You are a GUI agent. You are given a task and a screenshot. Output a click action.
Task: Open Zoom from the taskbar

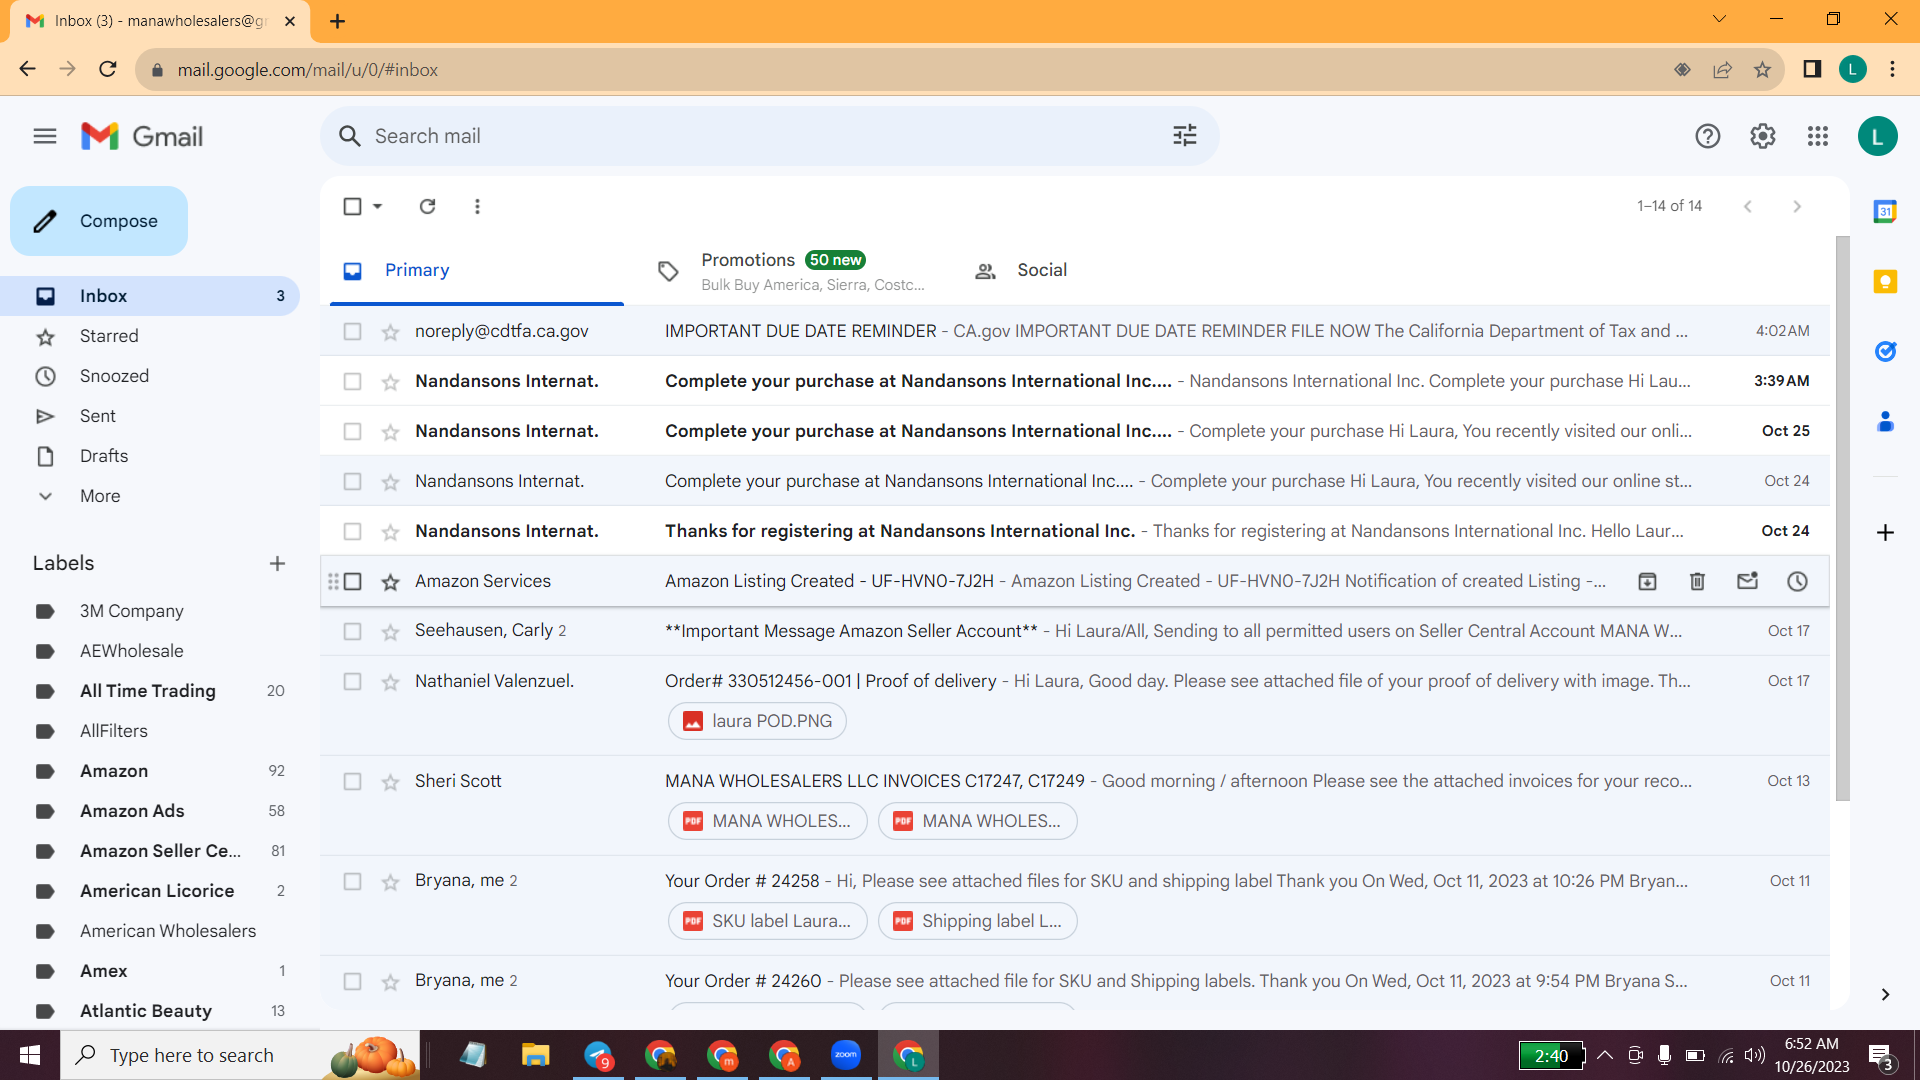pos(845,1055)
